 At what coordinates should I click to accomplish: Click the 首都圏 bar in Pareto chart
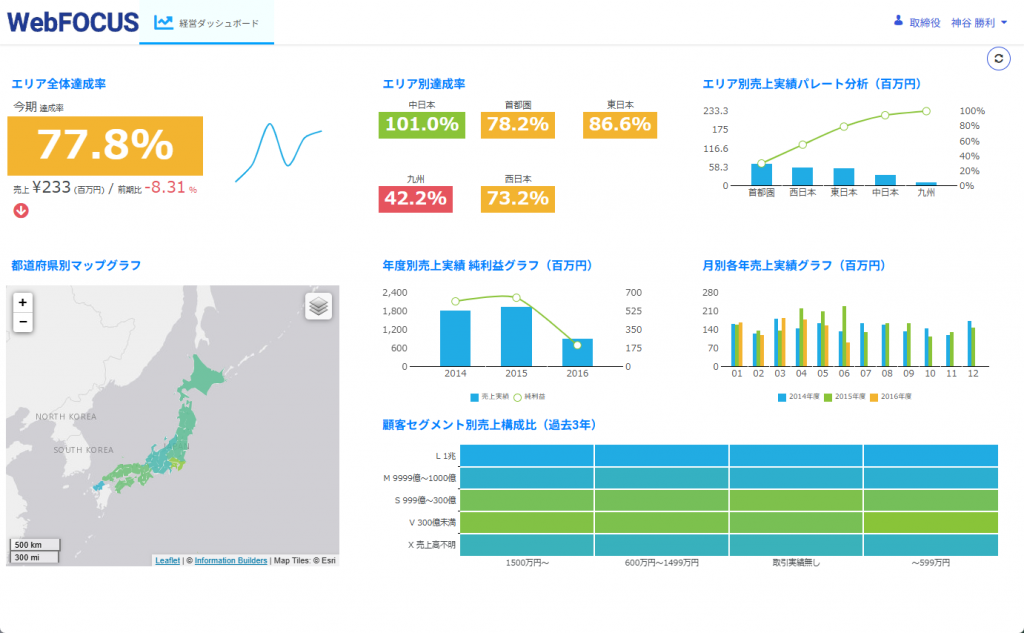click(x=761, y=174)
